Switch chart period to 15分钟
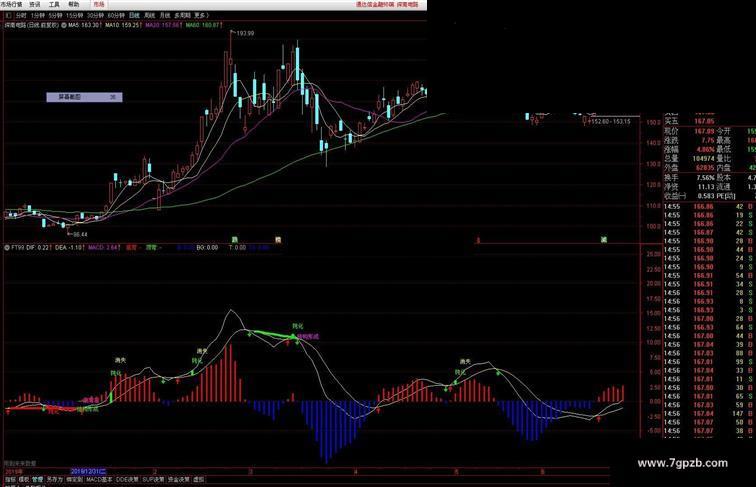This screenshot has height=487, width=756. tap(75, 15)
